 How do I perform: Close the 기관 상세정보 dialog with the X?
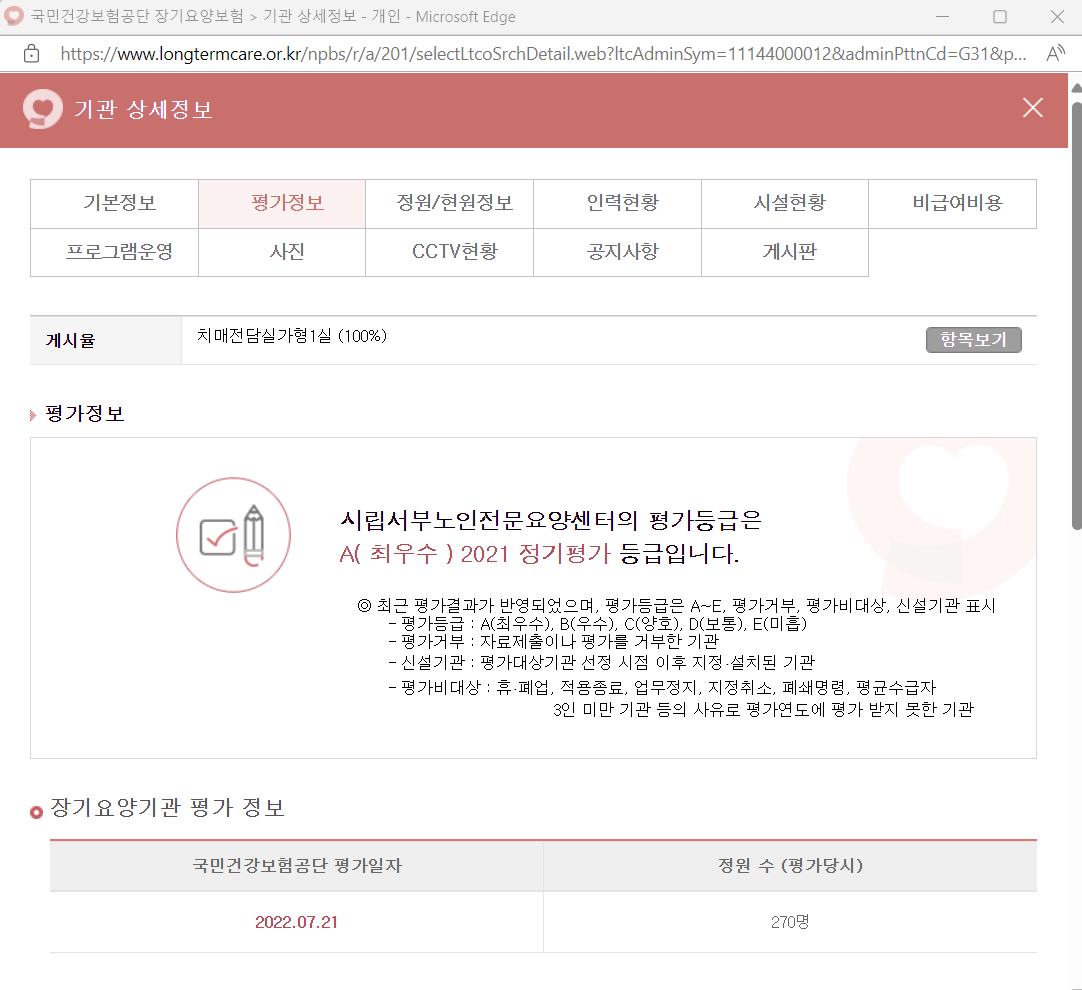point(1032,107)
